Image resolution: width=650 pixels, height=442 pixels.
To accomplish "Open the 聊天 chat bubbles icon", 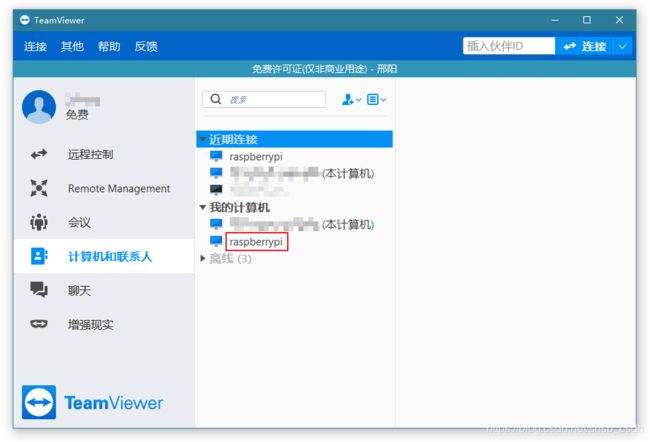I will (x=39, y=290).
